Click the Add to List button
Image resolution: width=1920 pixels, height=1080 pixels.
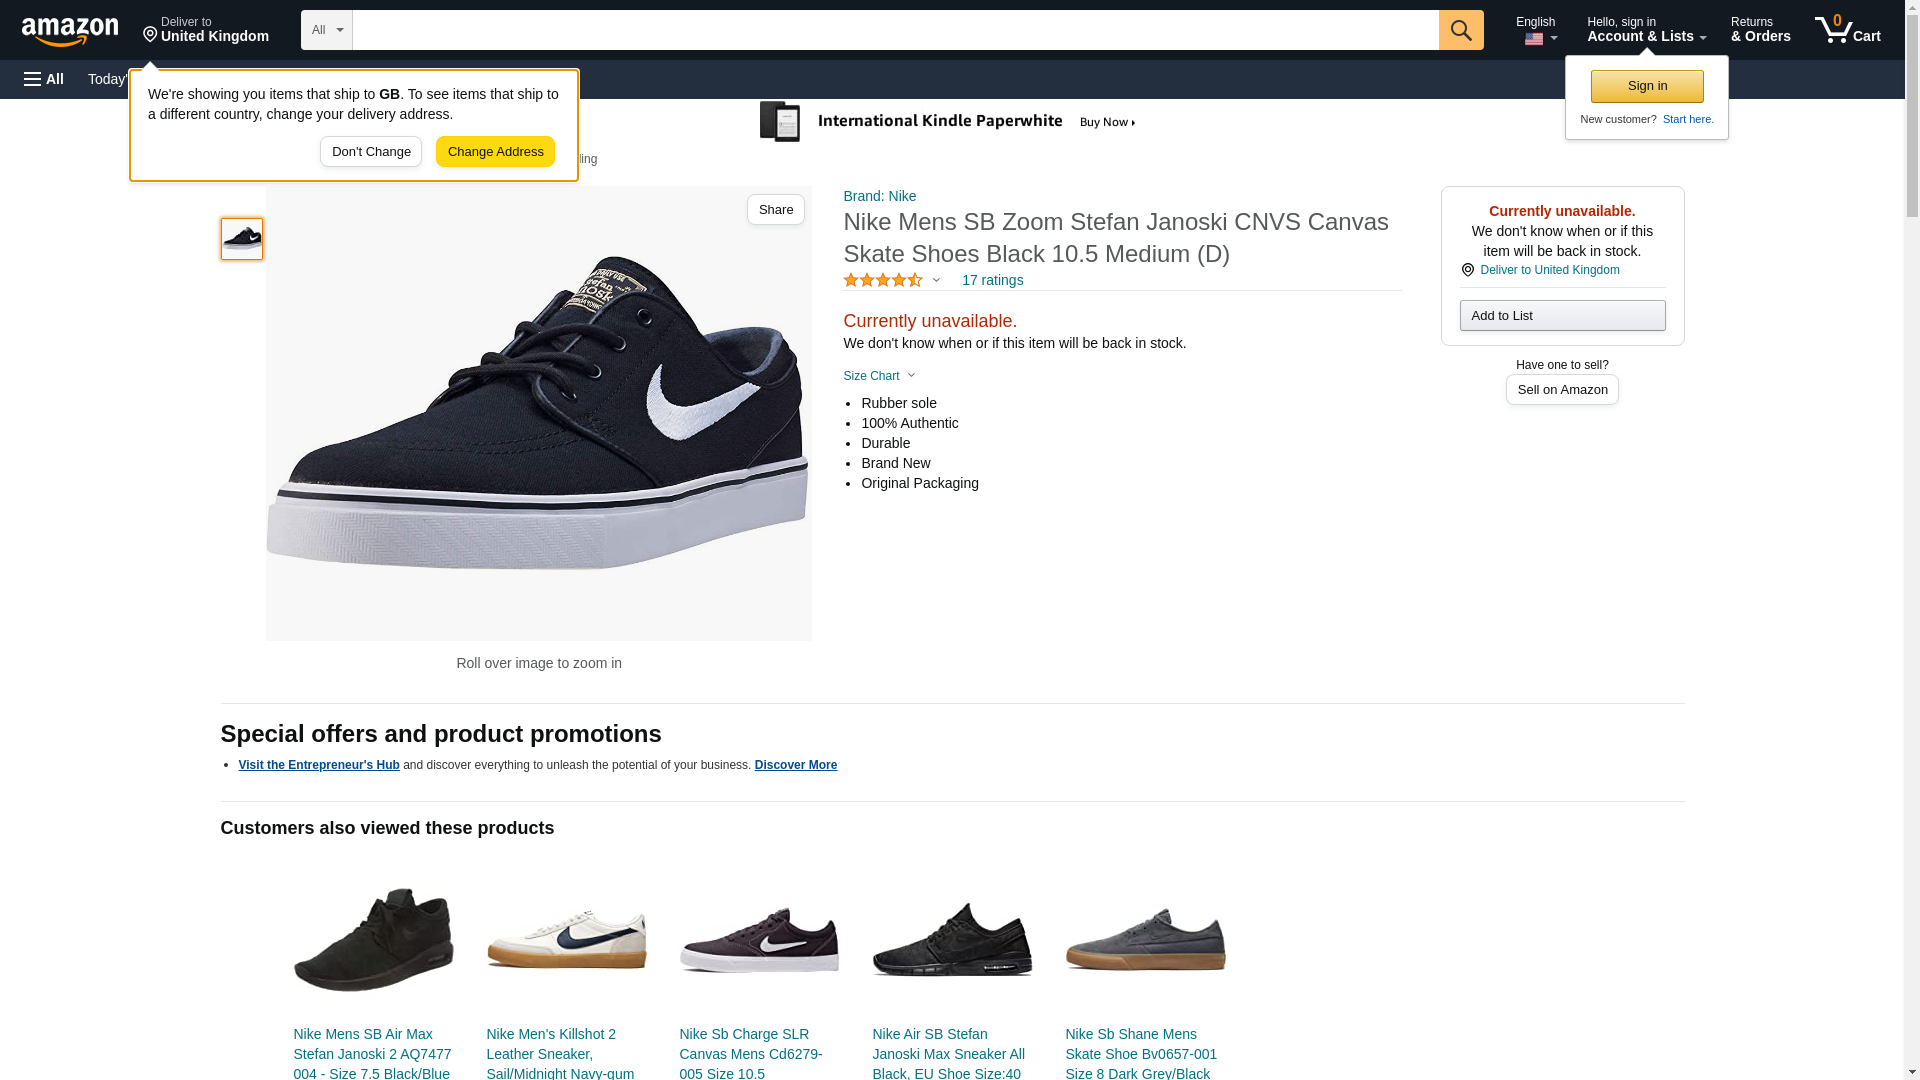point(1562,316)
